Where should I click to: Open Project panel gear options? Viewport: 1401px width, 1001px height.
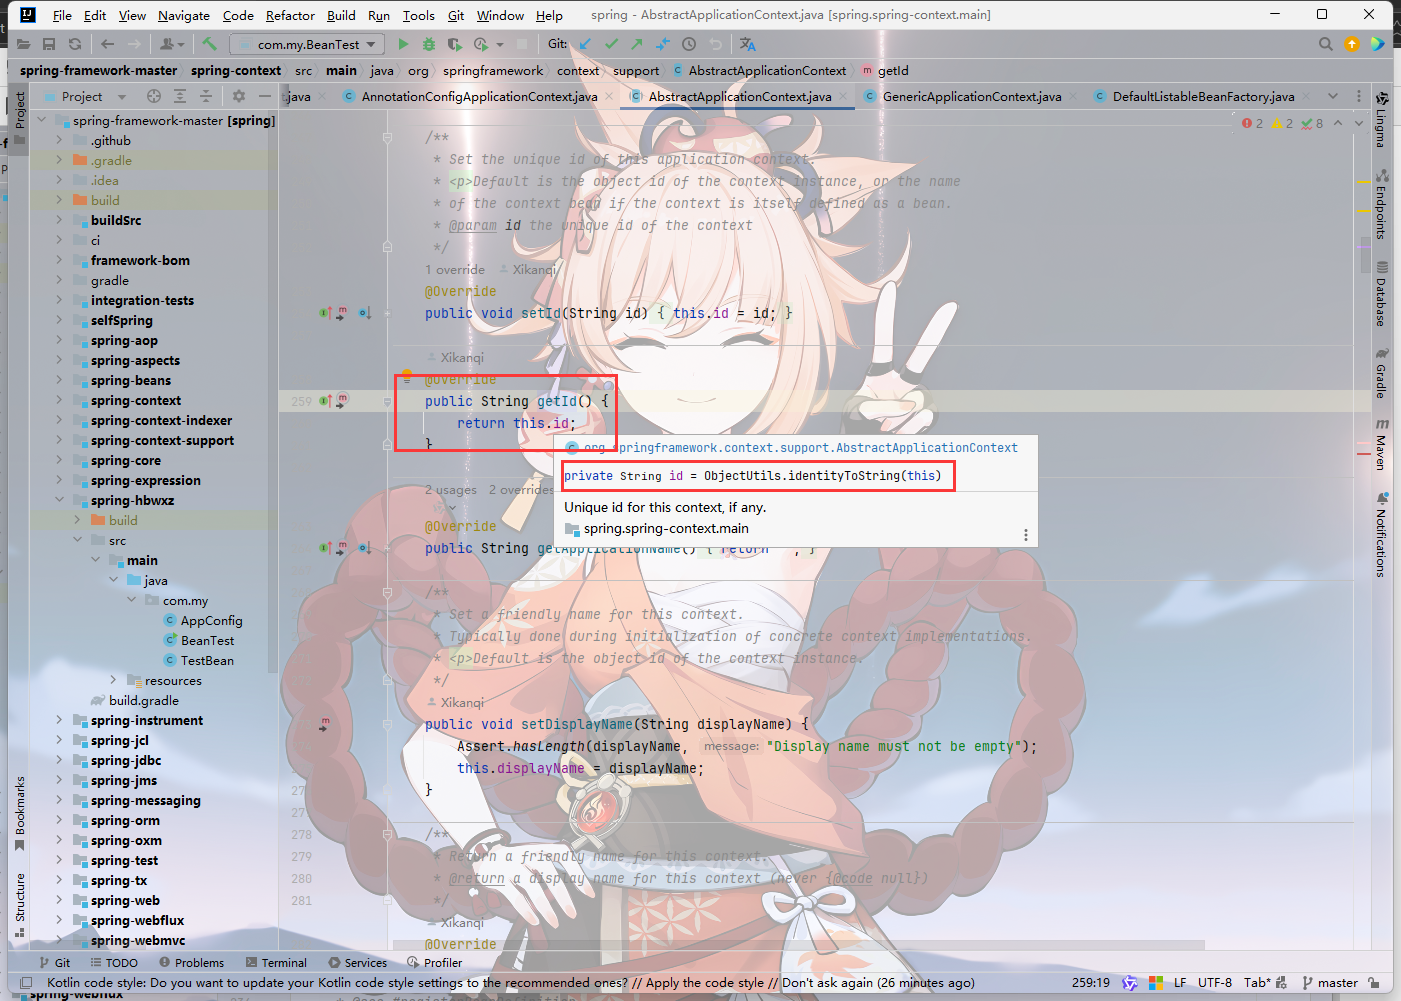tap(238, 96)
